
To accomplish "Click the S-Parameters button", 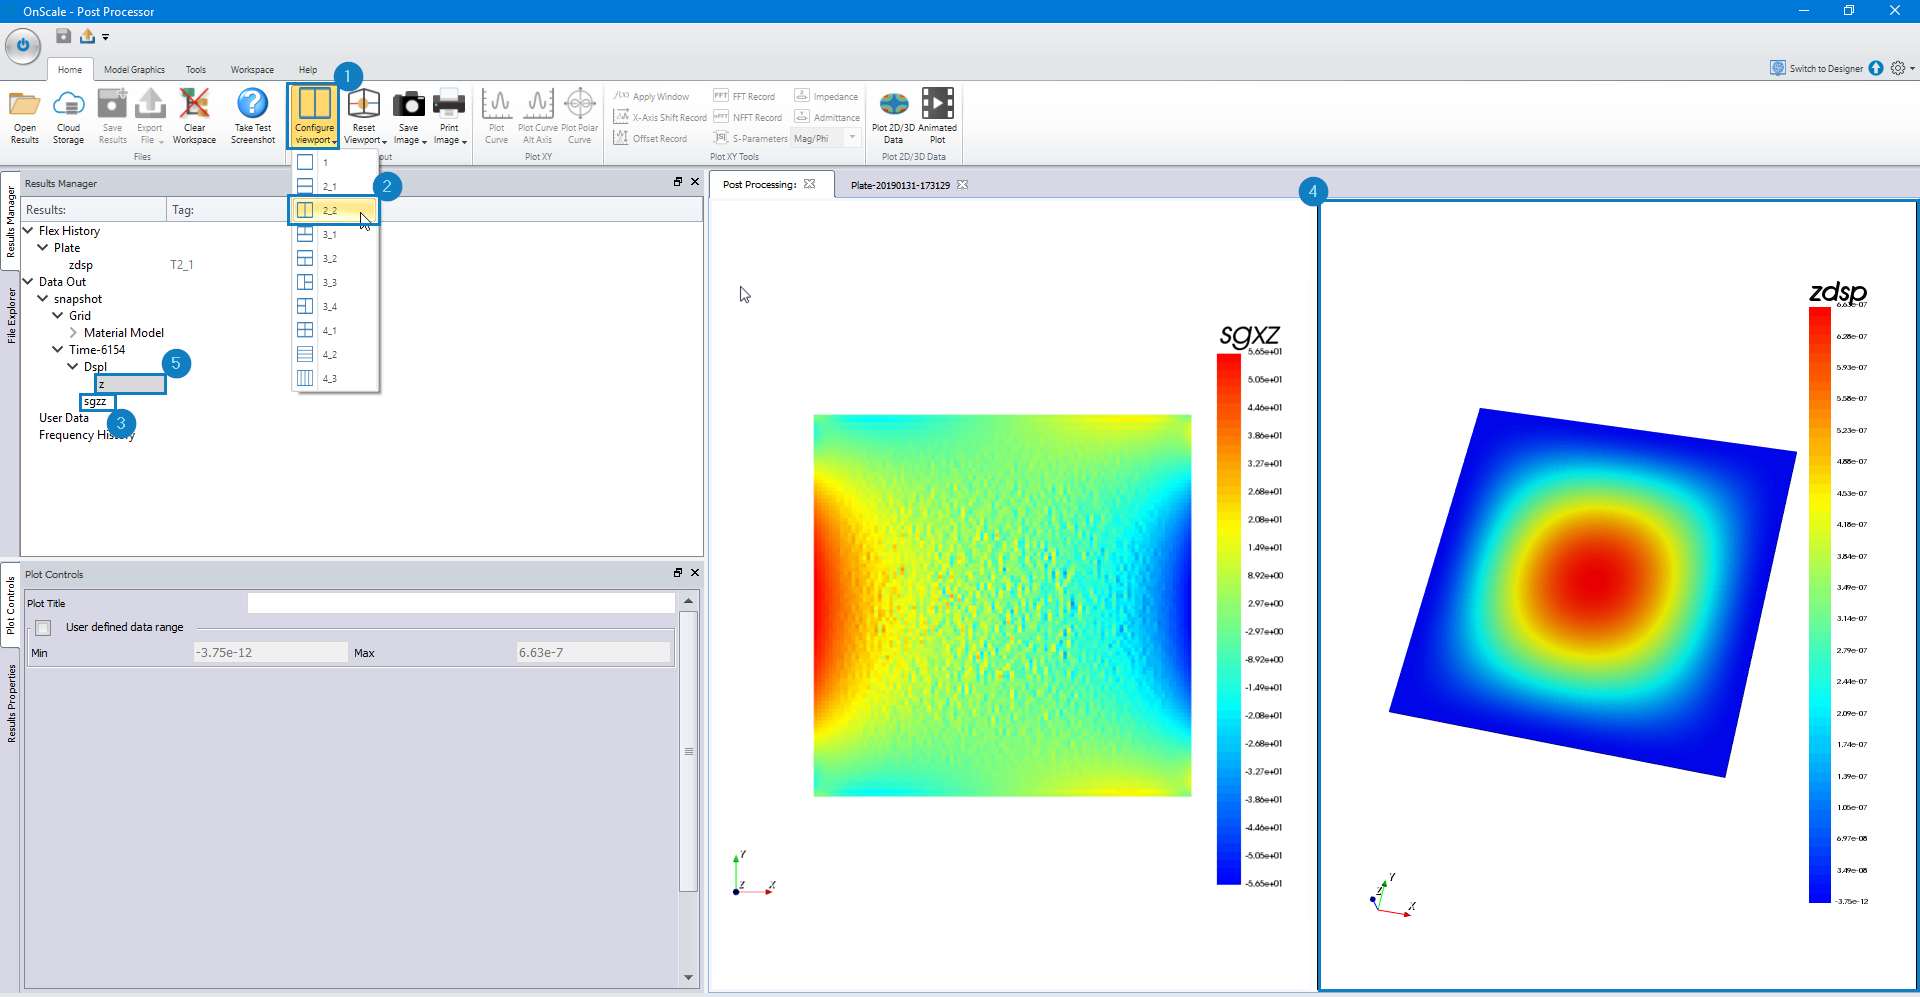I will coord(750,138).
